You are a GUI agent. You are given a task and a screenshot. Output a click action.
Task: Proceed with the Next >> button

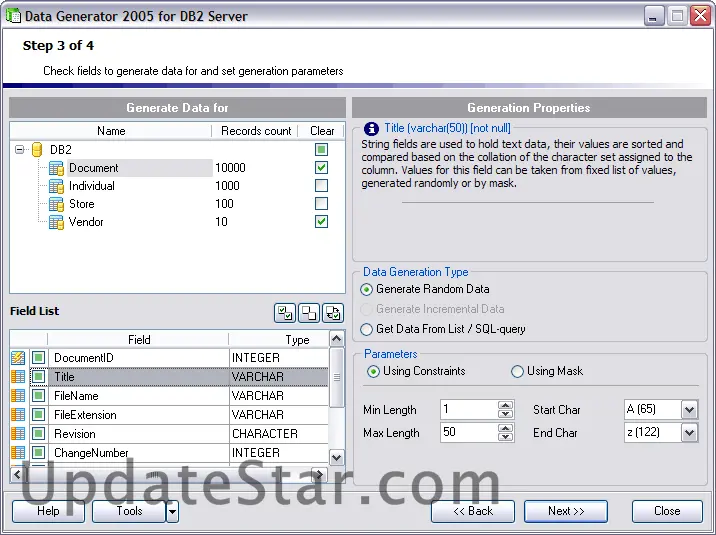[x=566, y=511]
